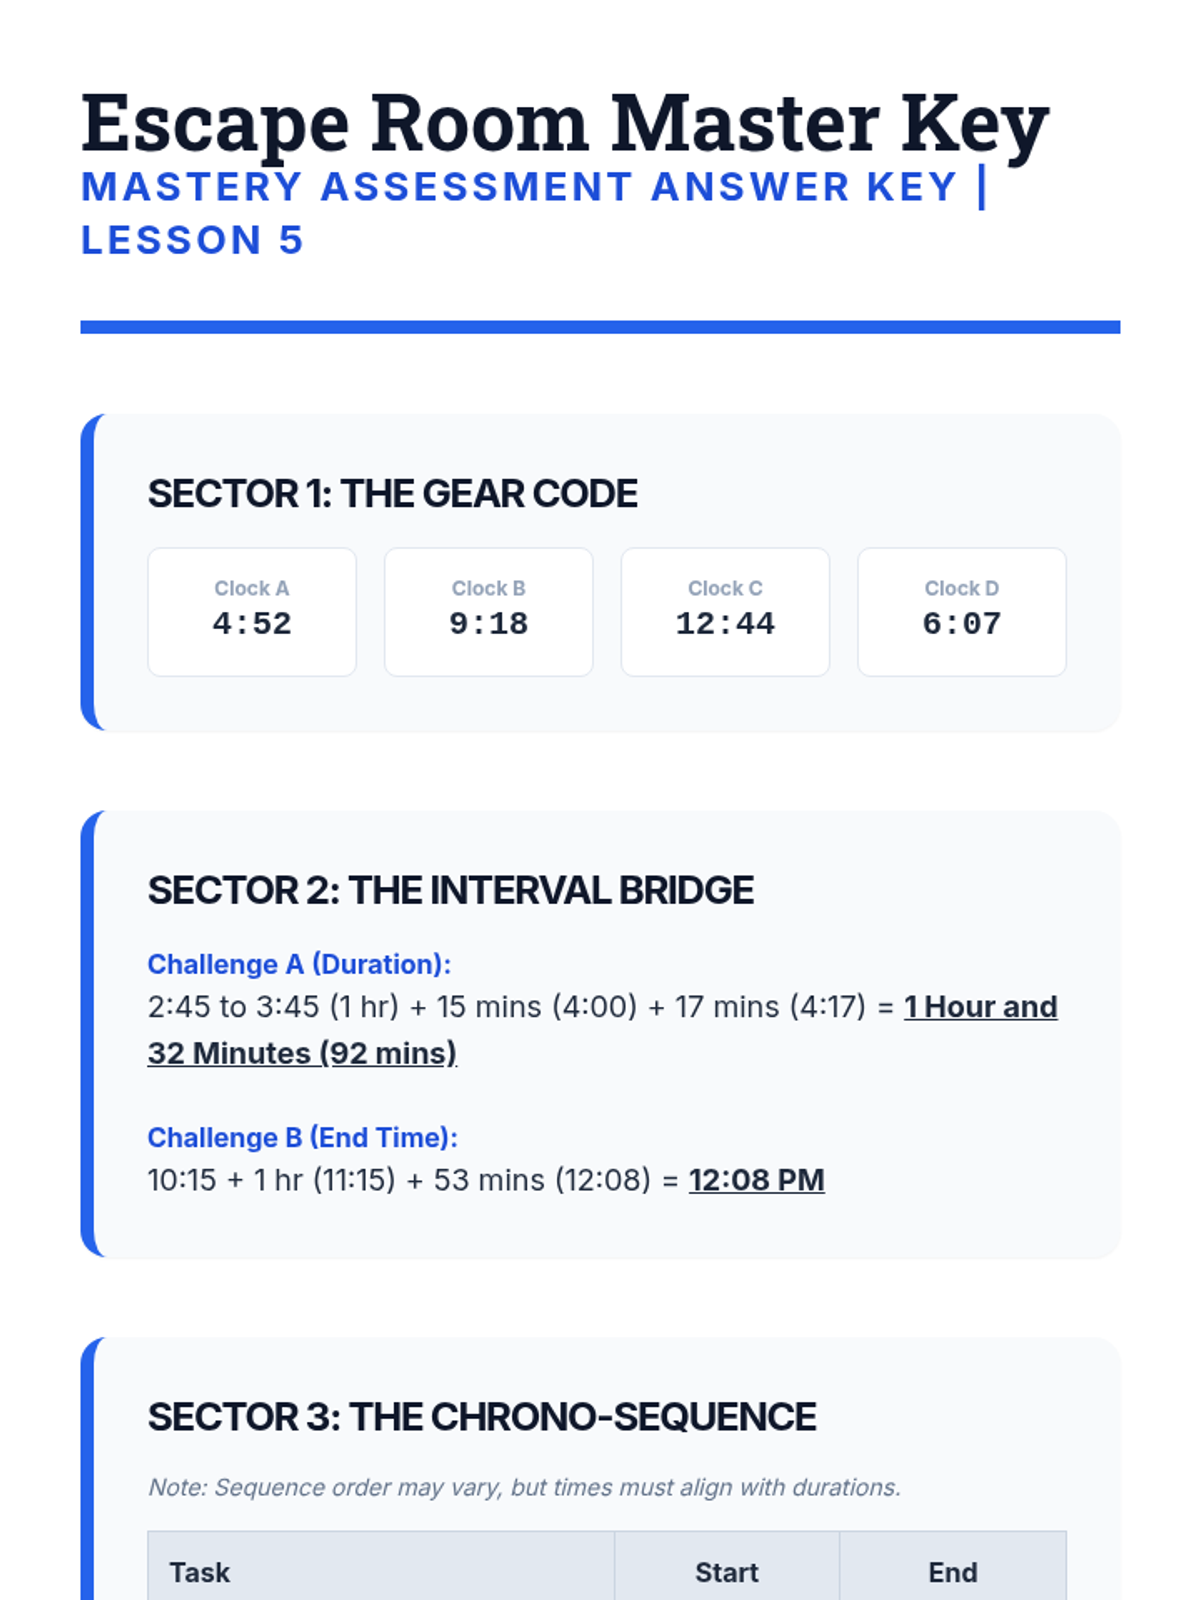Click the Clock A card showing 4:52
The width and height of the screenshot is (1200, 1600).
click(252, 612)
